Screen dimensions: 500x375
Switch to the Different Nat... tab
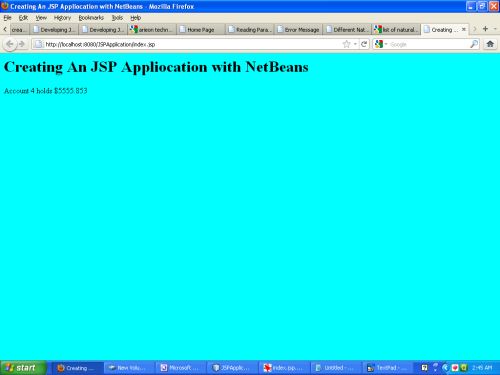point(347,30)
